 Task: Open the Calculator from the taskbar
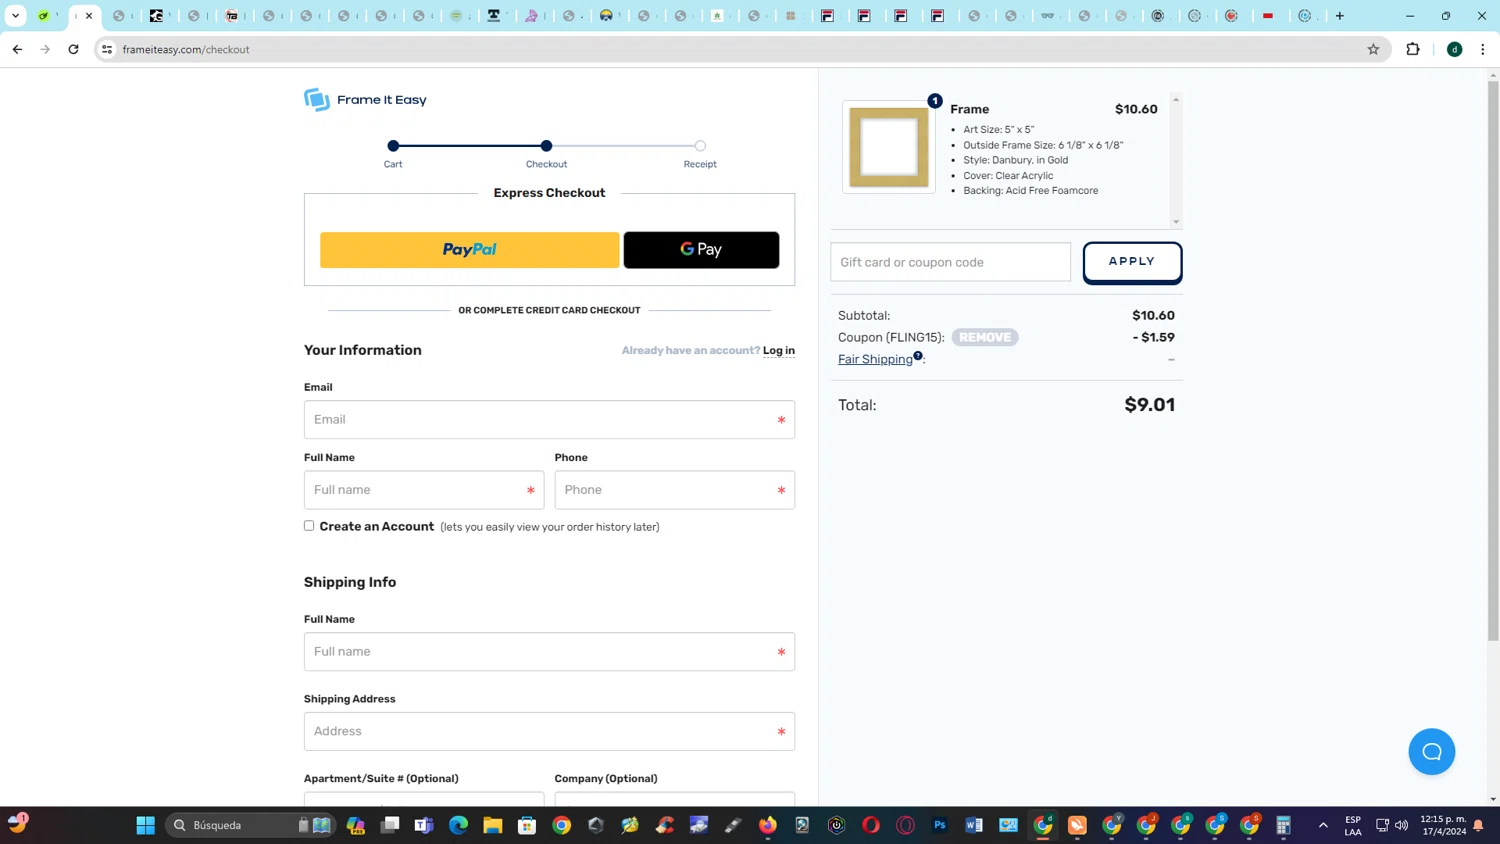[x=1284, y=825]
